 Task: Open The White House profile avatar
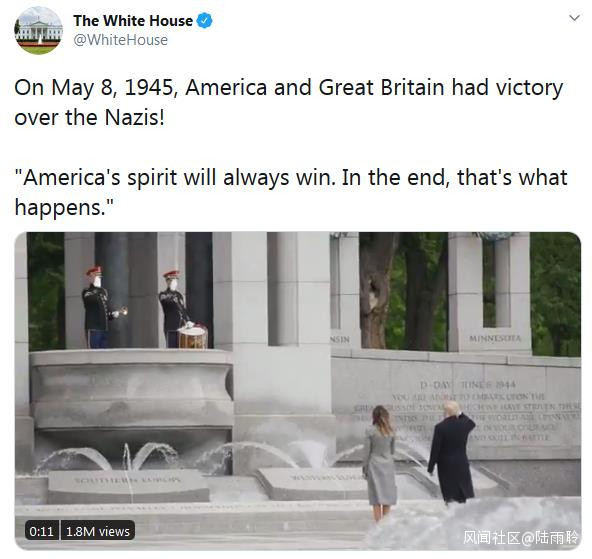39,31
